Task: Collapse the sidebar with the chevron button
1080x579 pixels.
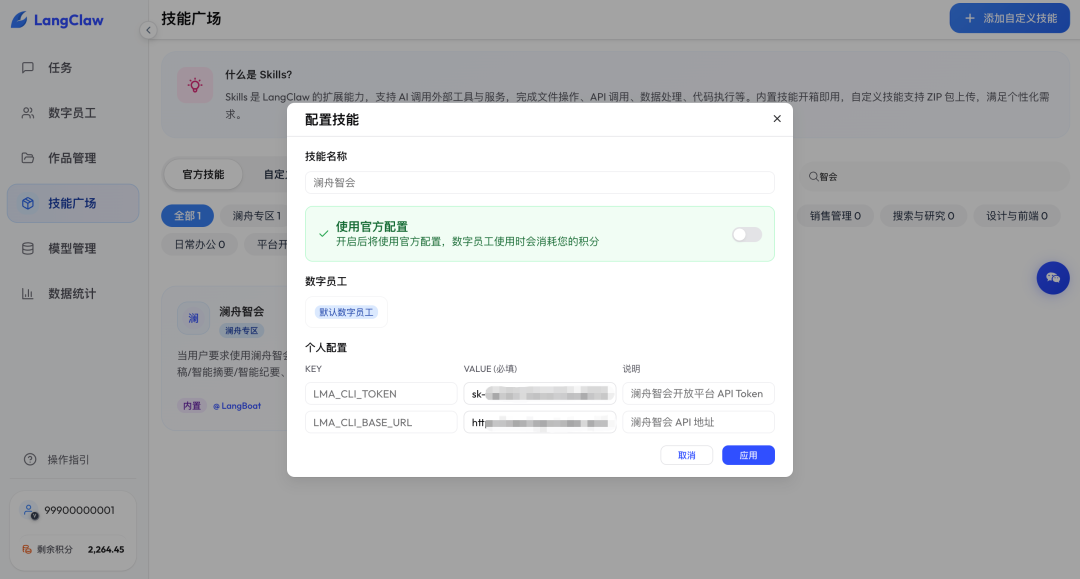Action: (x=148, y=30)
